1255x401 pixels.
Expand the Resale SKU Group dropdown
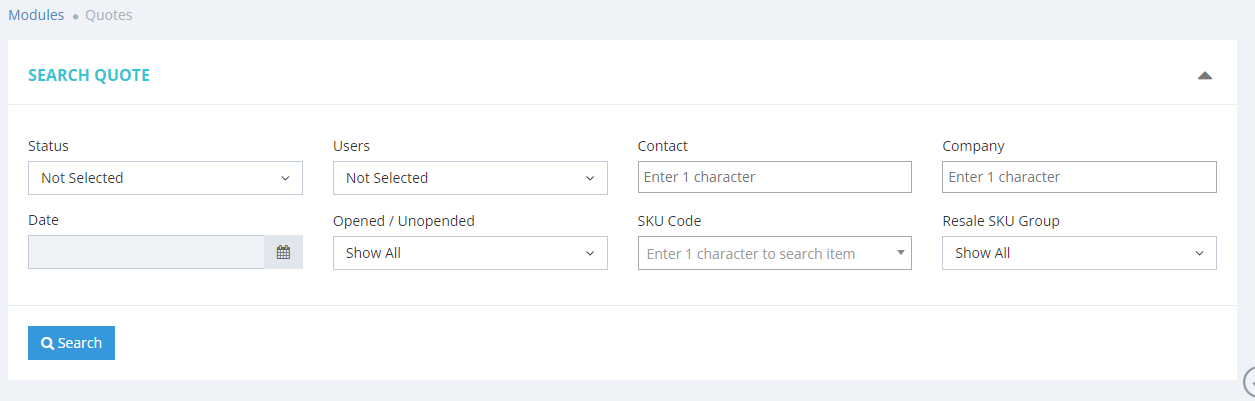[x=1079, y=253]
